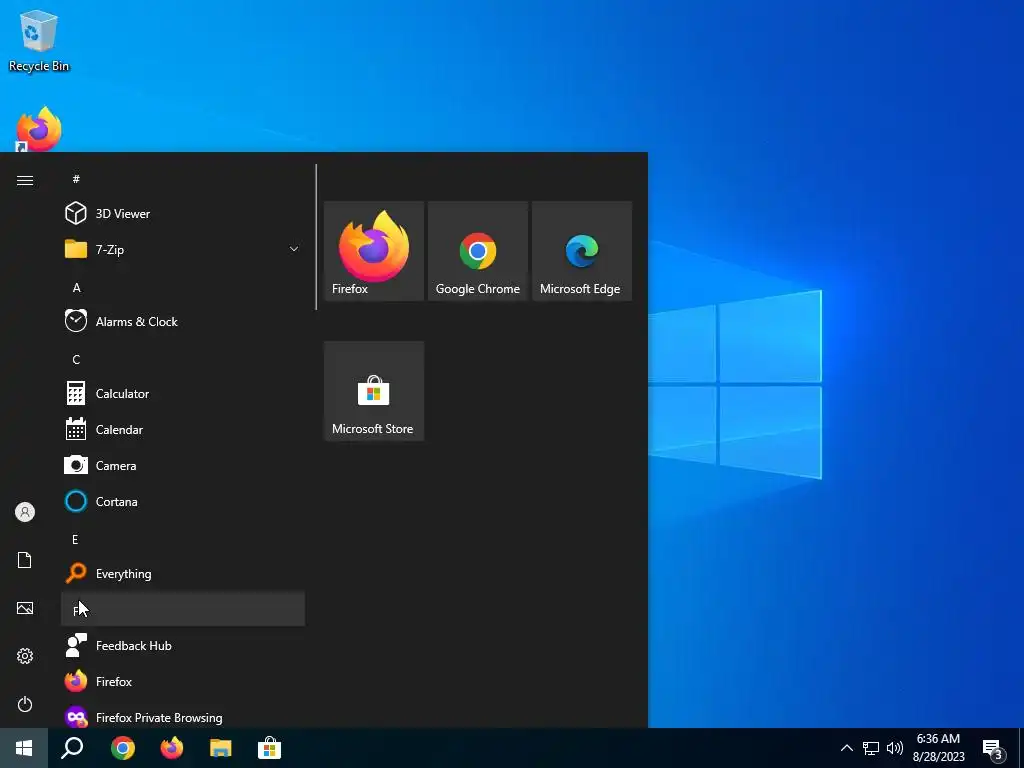
Task: Open the Pictures shortcut in Start sidebar
Action: (x=25, y=608)
